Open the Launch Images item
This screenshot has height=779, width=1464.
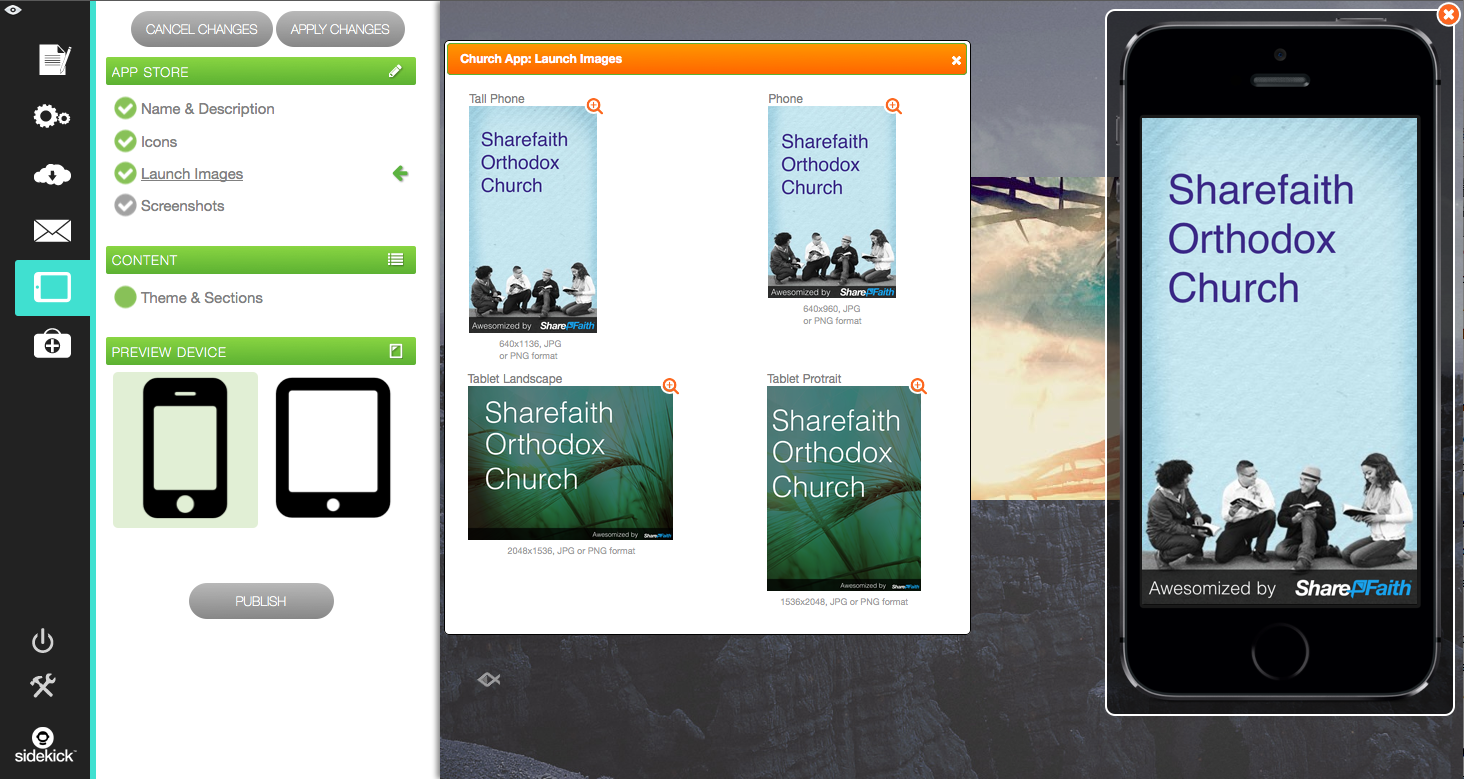tap(192, 174)
